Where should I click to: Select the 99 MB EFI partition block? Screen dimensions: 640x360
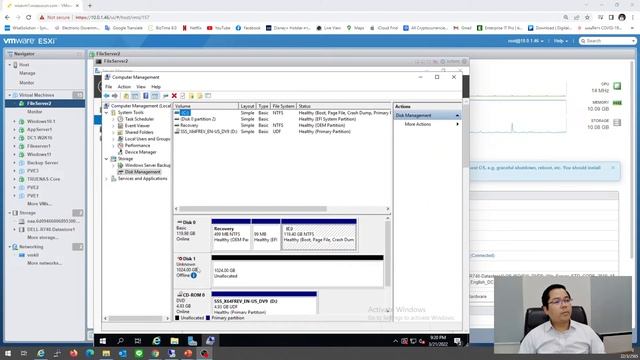coord(266,235)
